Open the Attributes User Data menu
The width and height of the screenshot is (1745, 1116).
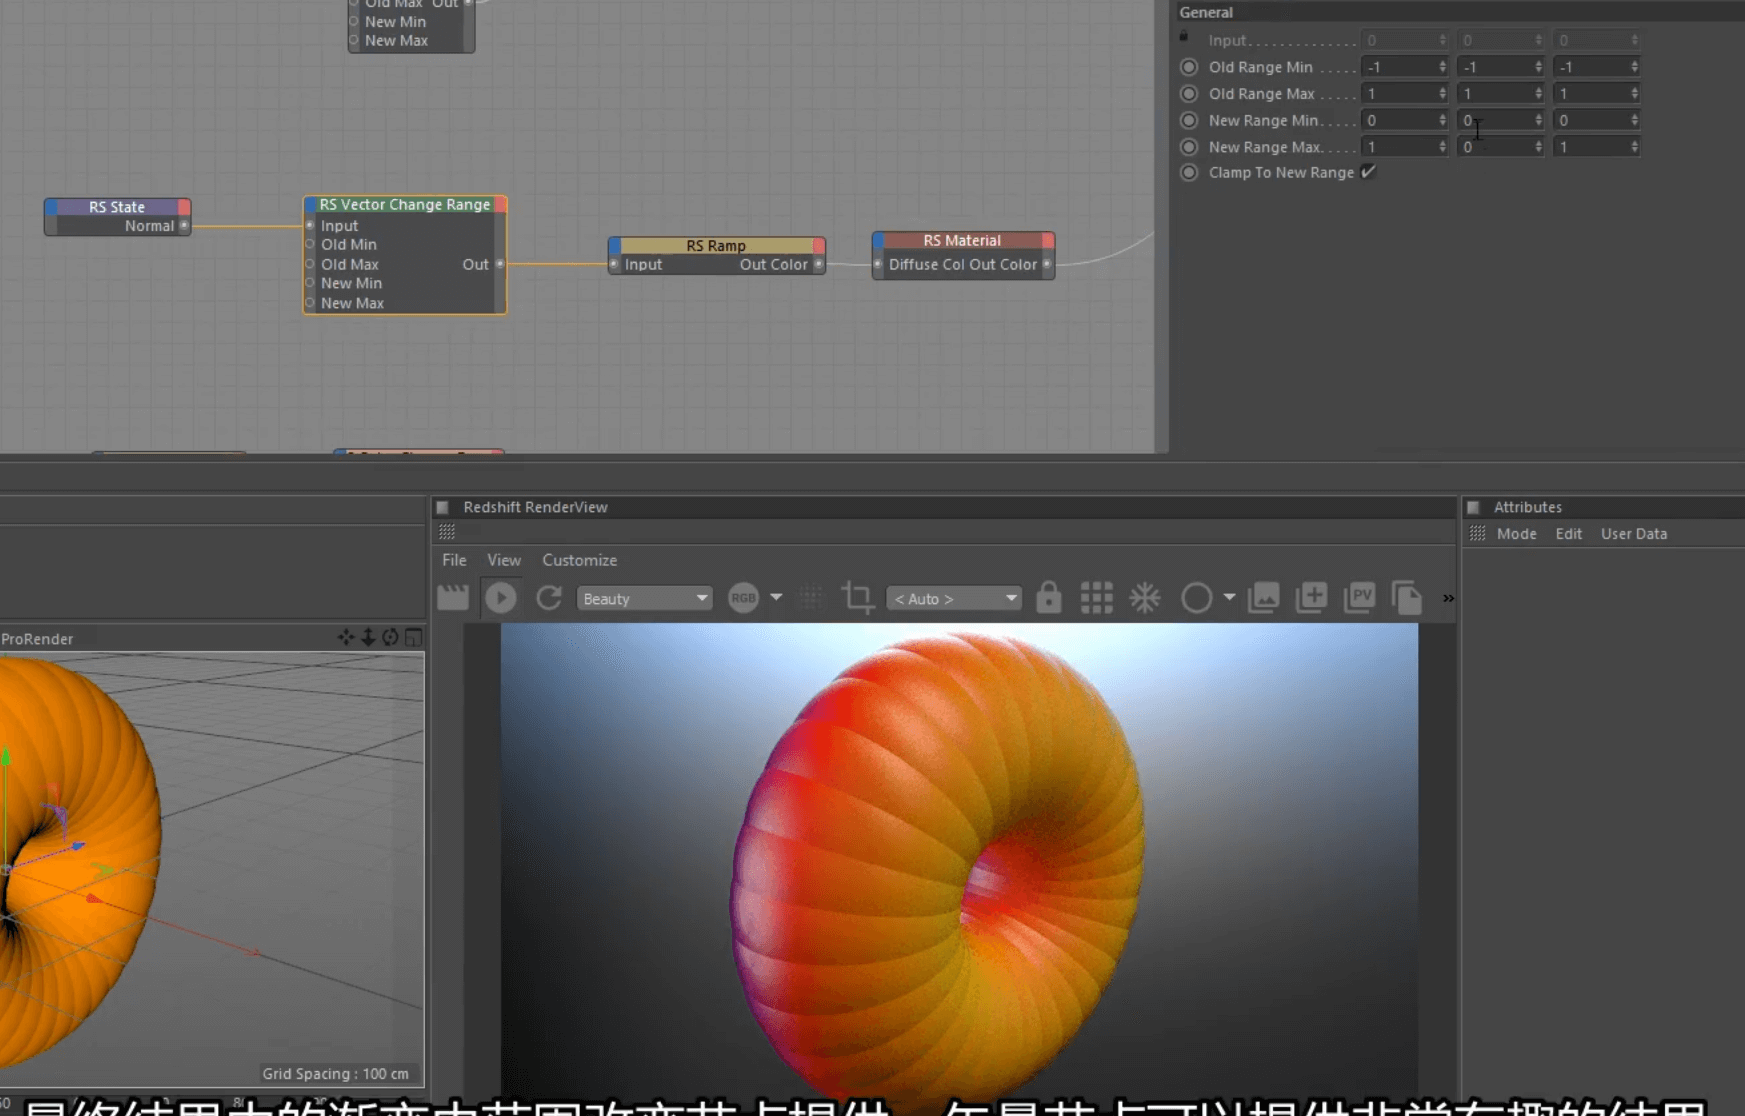[x=1634, y=534]
